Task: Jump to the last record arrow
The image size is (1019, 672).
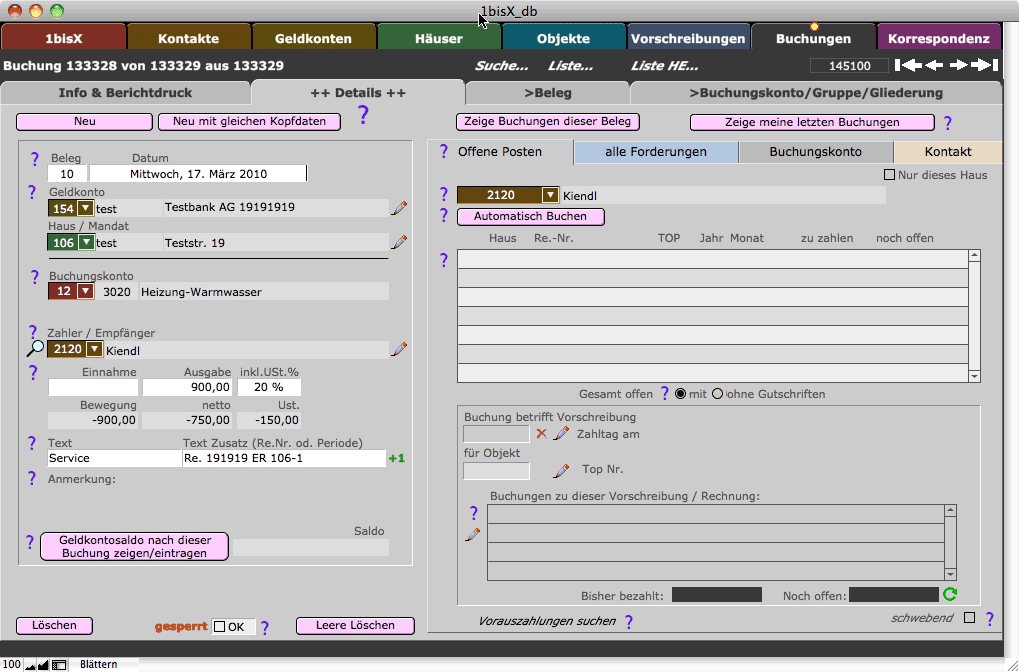Action: (x=986, y=66)
